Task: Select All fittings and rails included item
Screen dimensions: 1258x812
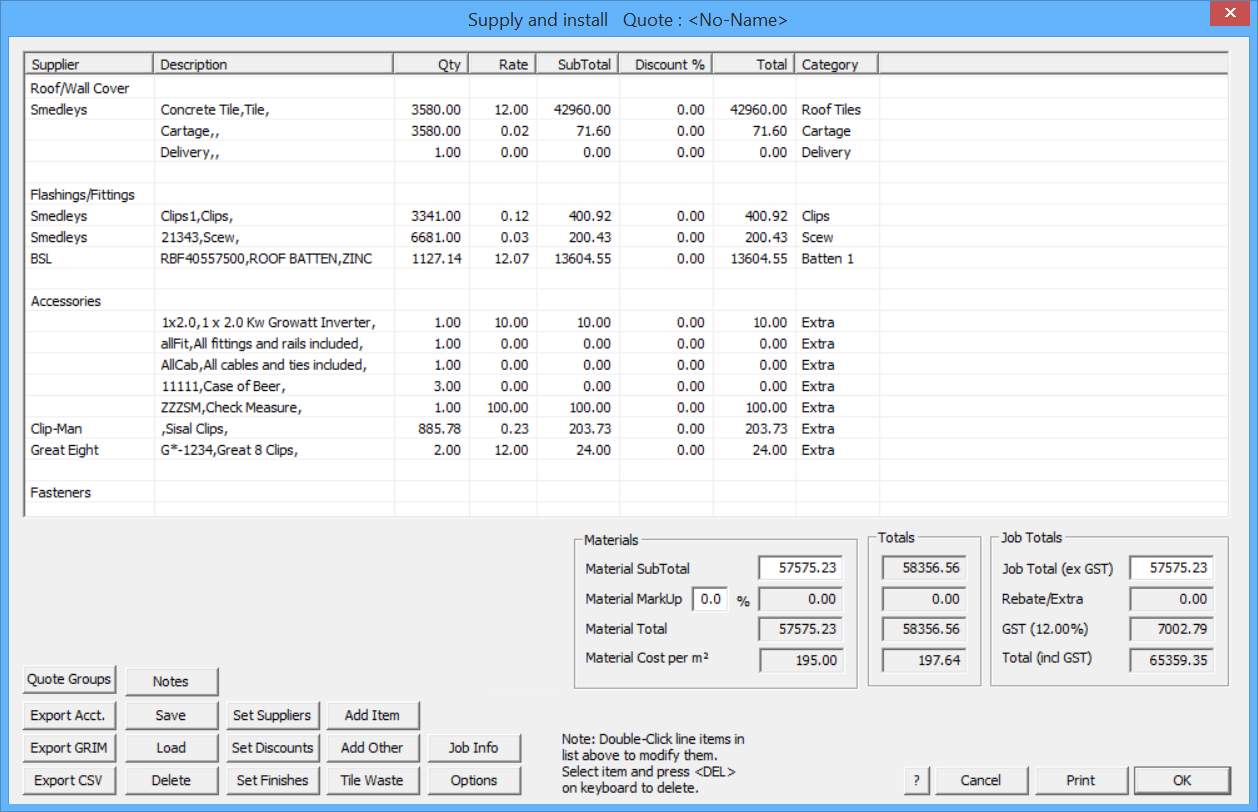Action: point(626,343)
